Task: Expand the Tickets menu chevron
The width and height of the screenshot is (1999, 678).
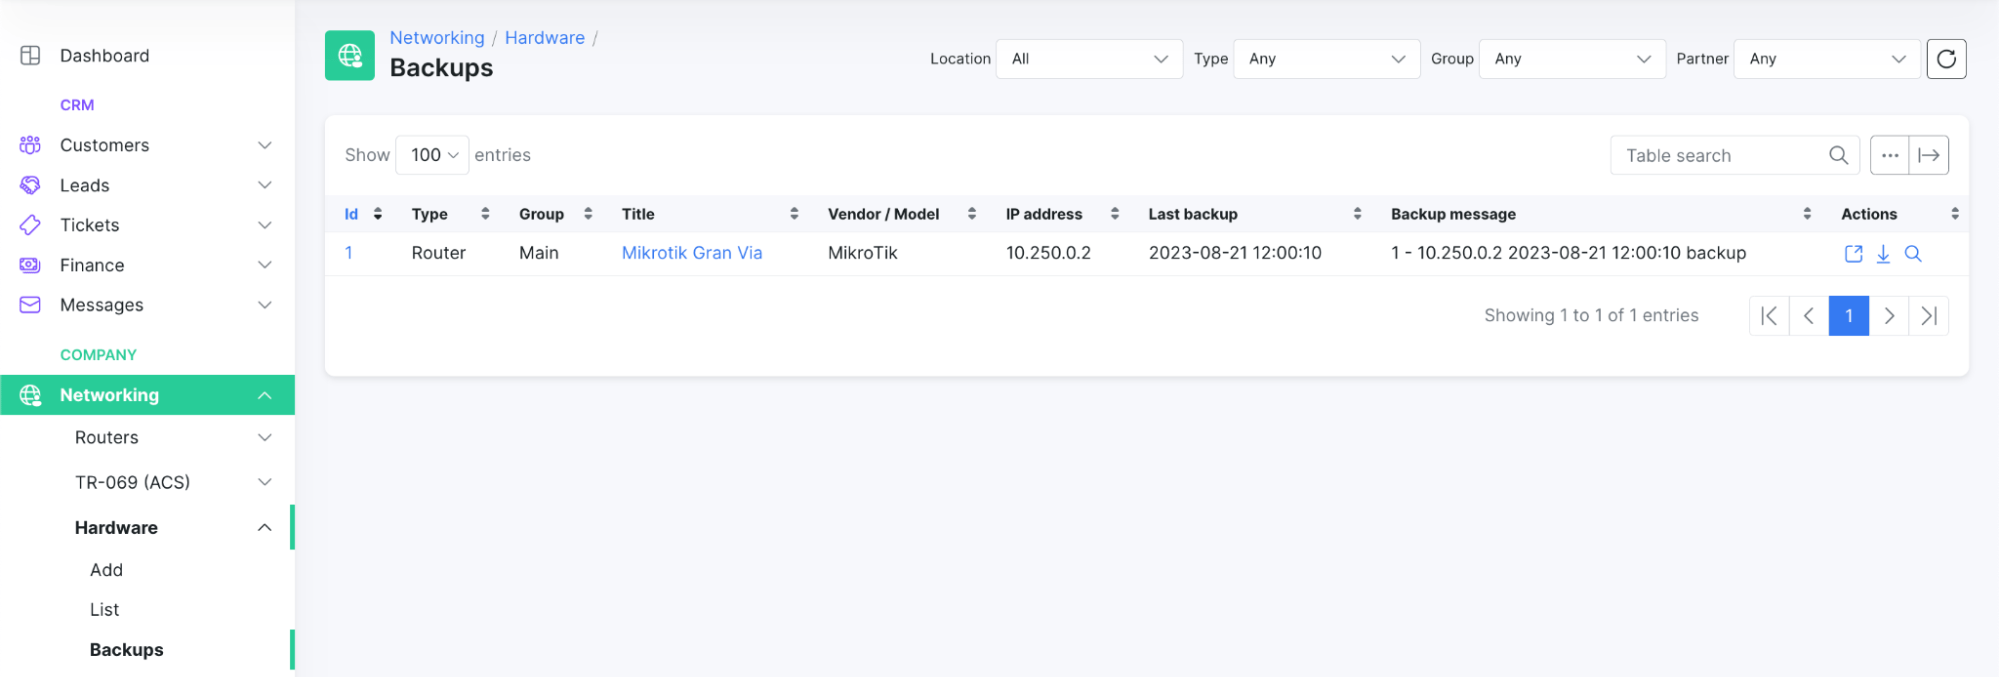Action: pos(265,225)
